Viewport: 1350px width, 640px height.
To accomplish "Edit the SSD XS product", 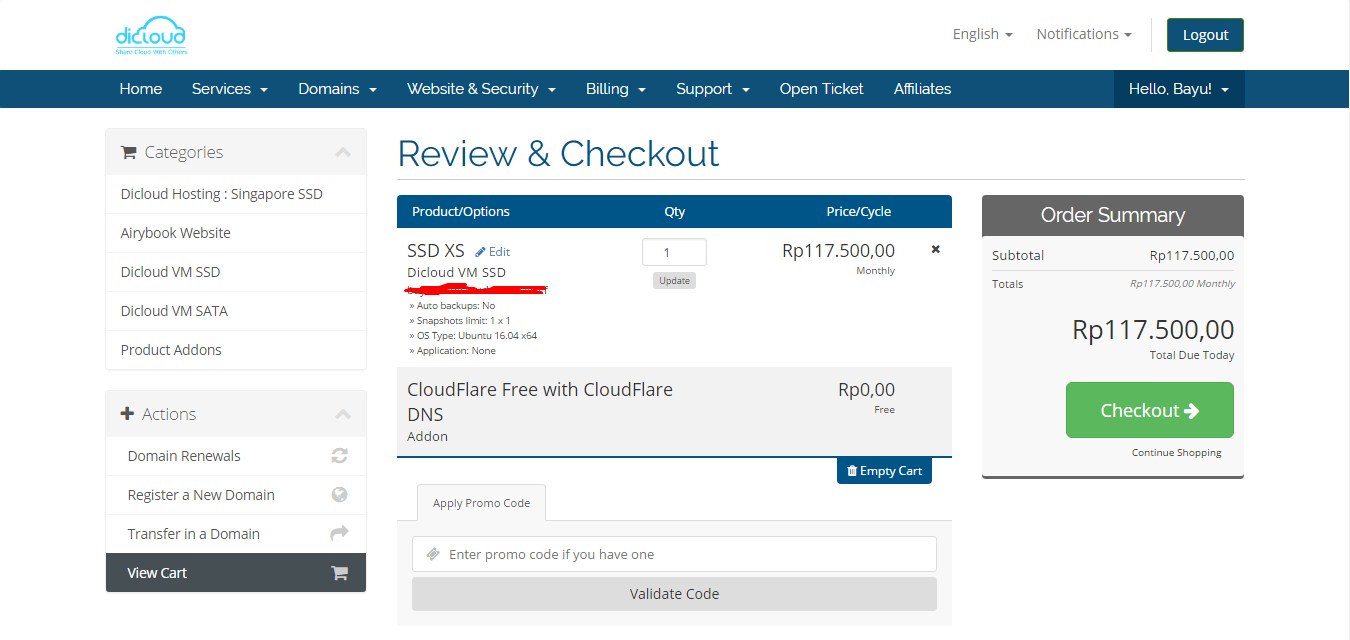I will point(492,252).
